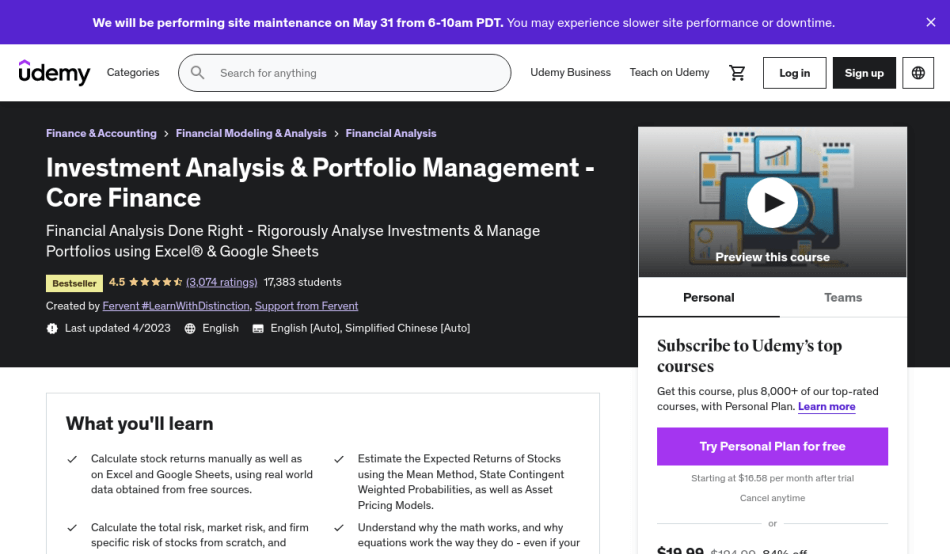Select the Personal tab

click(x=708, y=297)
